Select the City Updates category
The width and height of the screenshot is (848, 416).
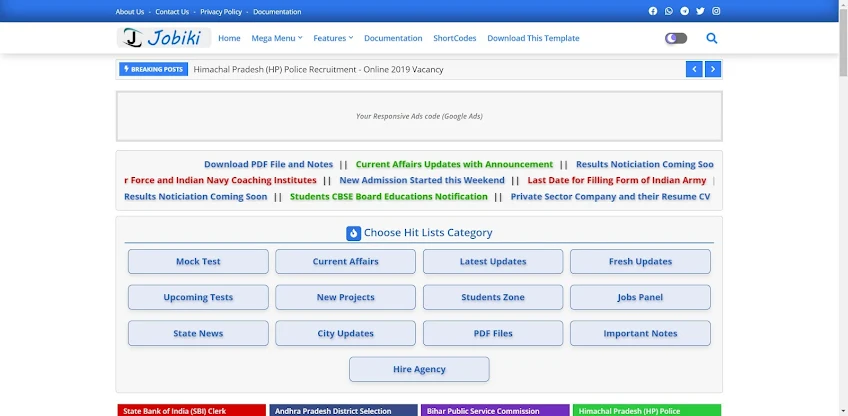click(x=346, y=333)
